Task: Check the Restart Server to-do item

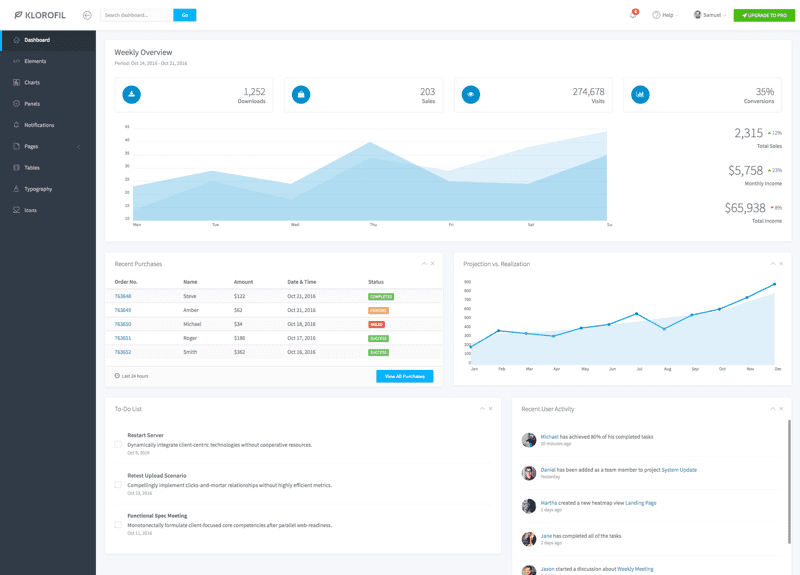Action: 118,444
